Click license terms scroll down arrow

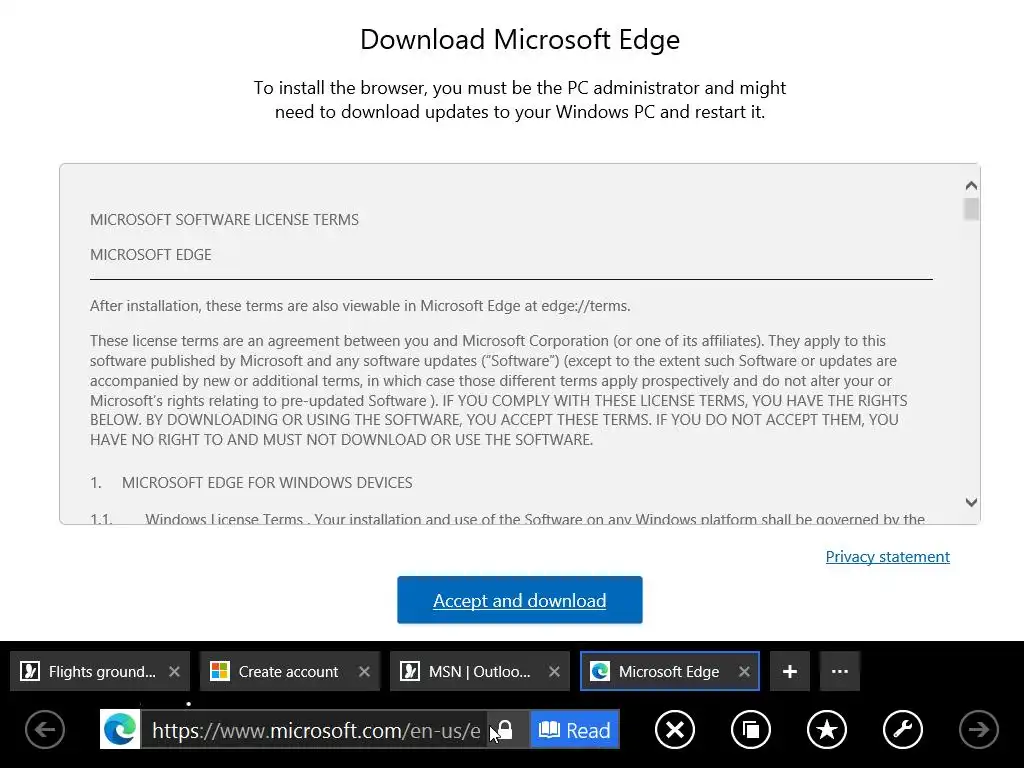971,502
